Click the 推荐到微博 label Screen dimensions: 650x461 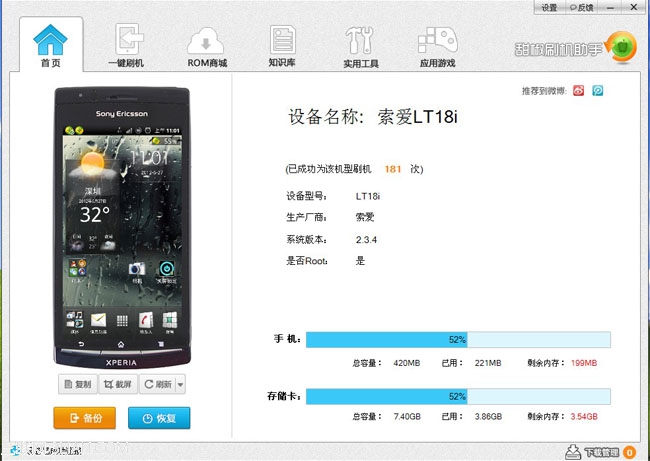pyautogui.click(x=544, y=91)
